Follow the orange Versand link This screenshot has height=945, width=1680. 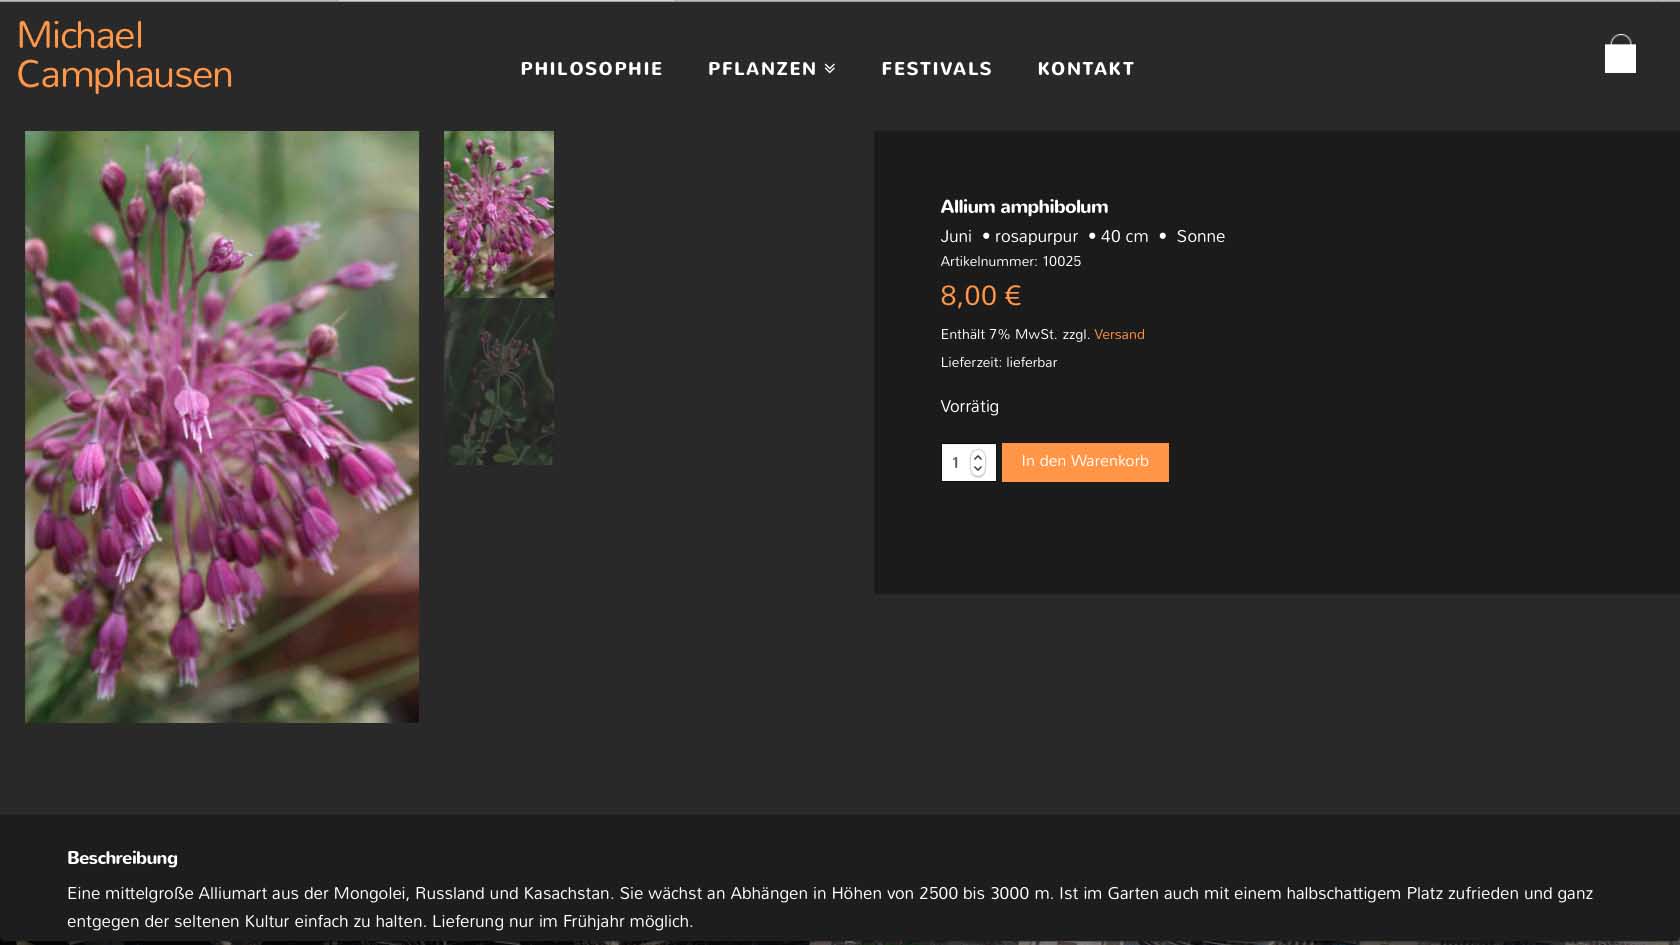coord(1119,335)
